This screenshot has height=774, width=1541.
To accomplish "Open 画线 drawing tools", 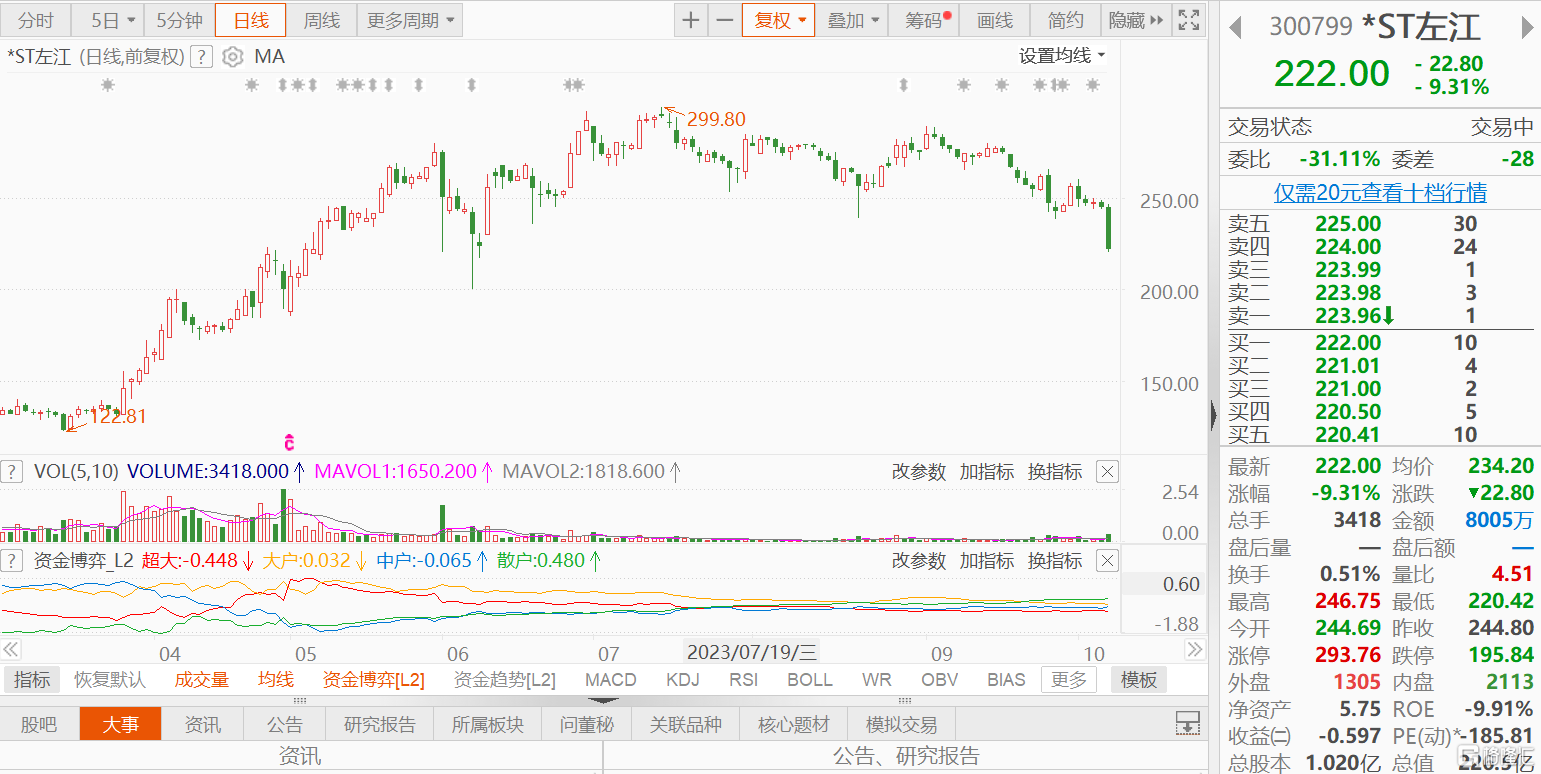I will (994, 20).
